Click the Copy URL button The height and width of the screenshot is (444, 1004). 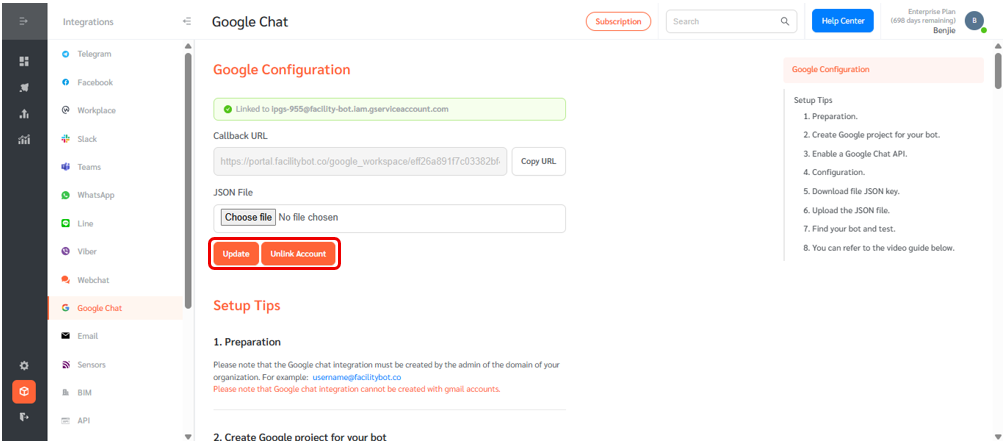tap(538, 161)
